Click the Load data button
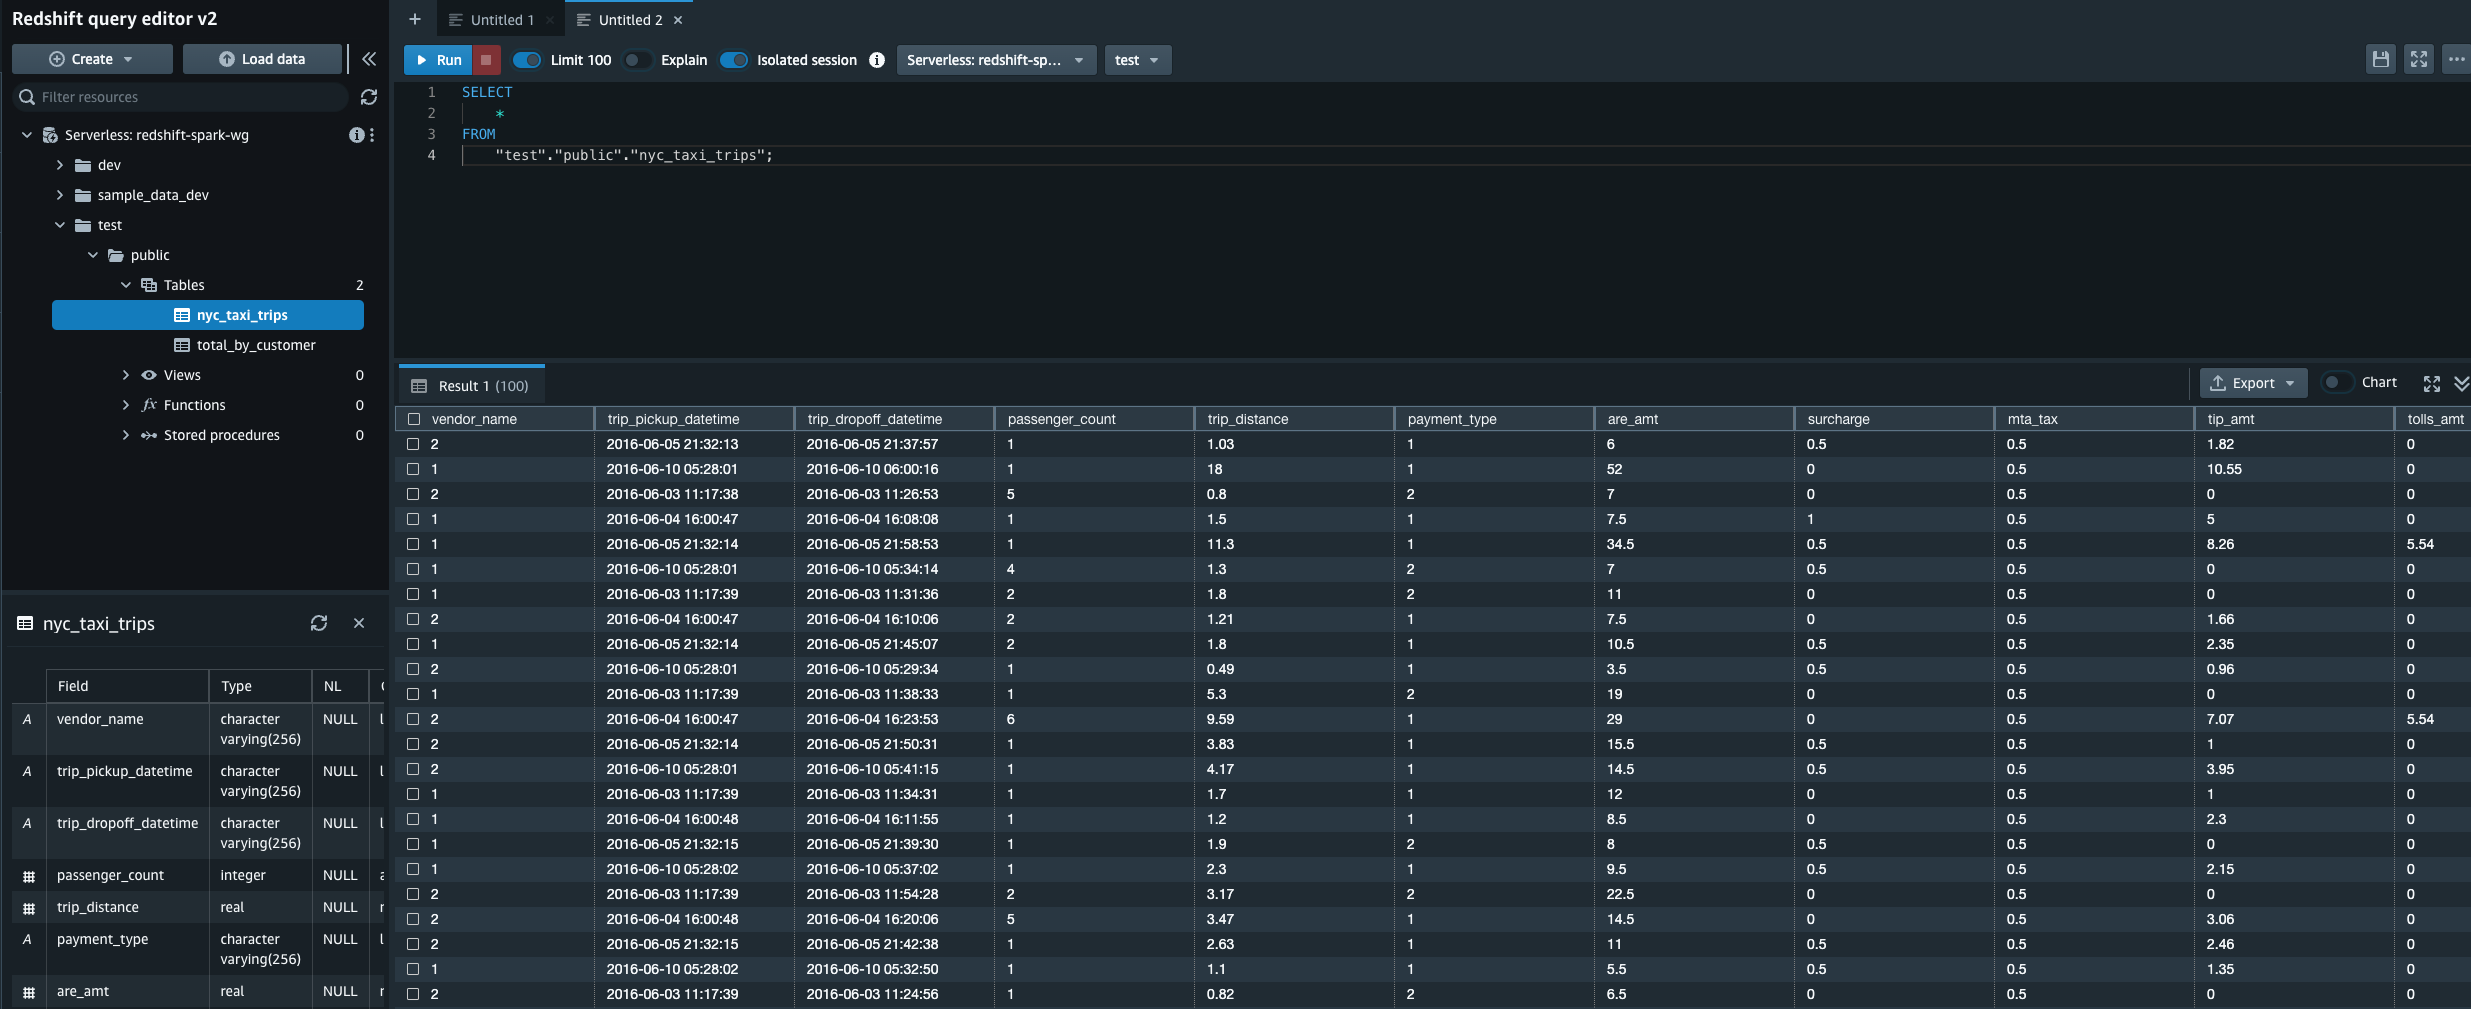Screen dimensions: 2471x1009 tap(263, 59)
